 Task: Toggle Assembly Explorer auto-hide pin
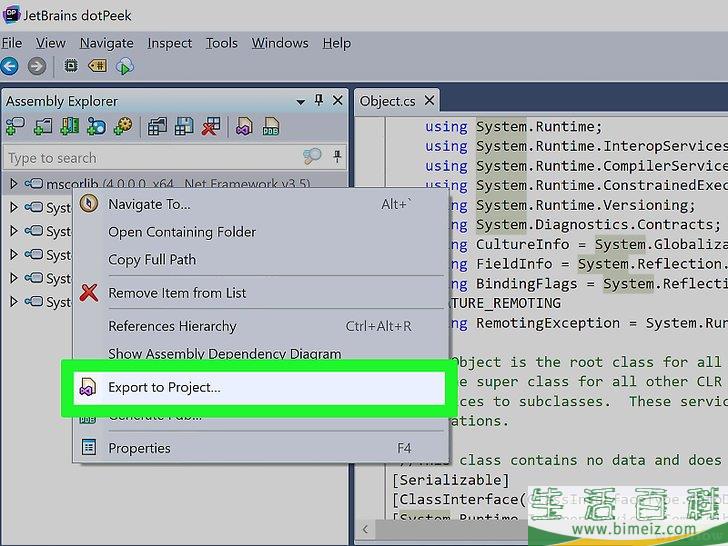(319, 100)
